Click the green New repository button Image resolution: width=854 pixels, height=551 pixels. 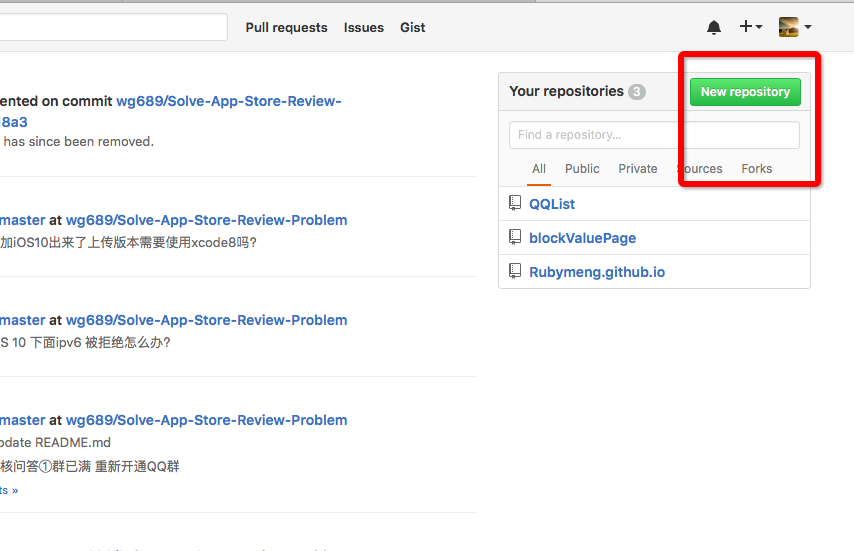pos(745,92)
